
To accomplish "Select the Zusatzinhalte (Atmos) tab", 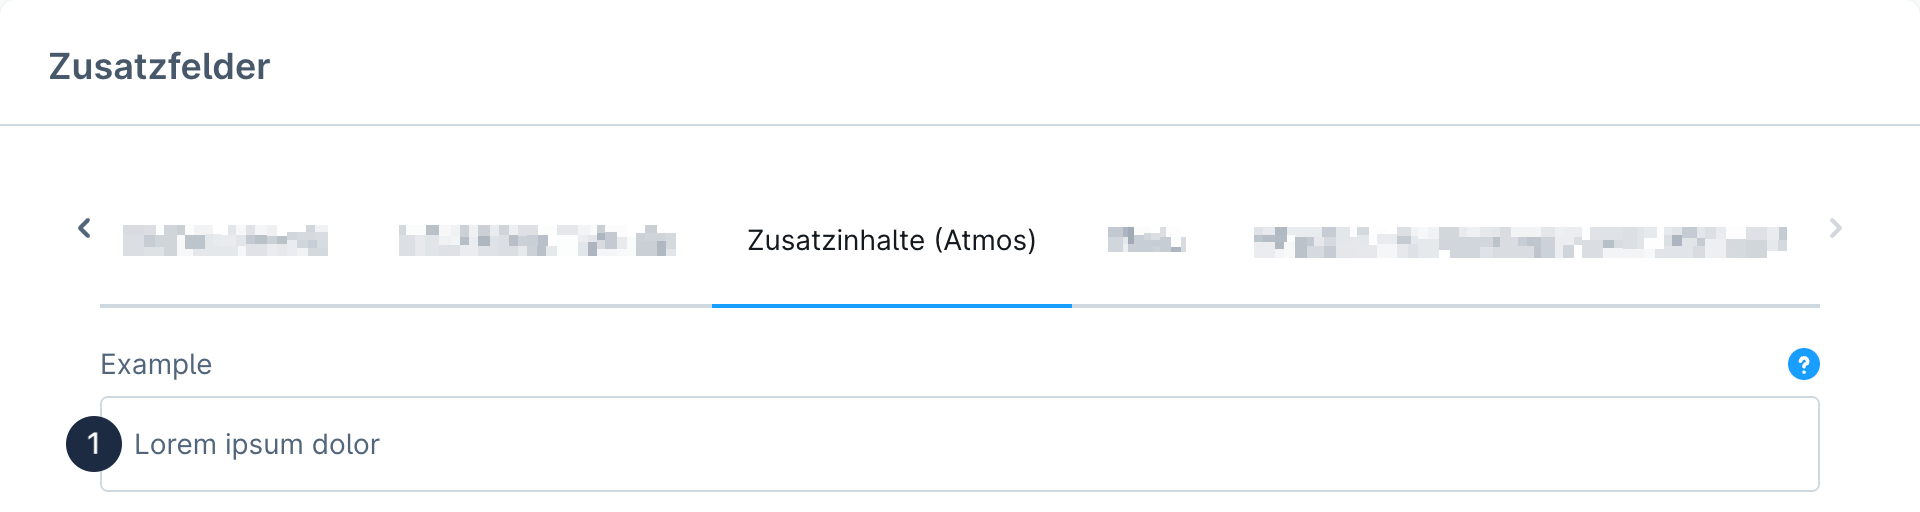I will 891,241.
